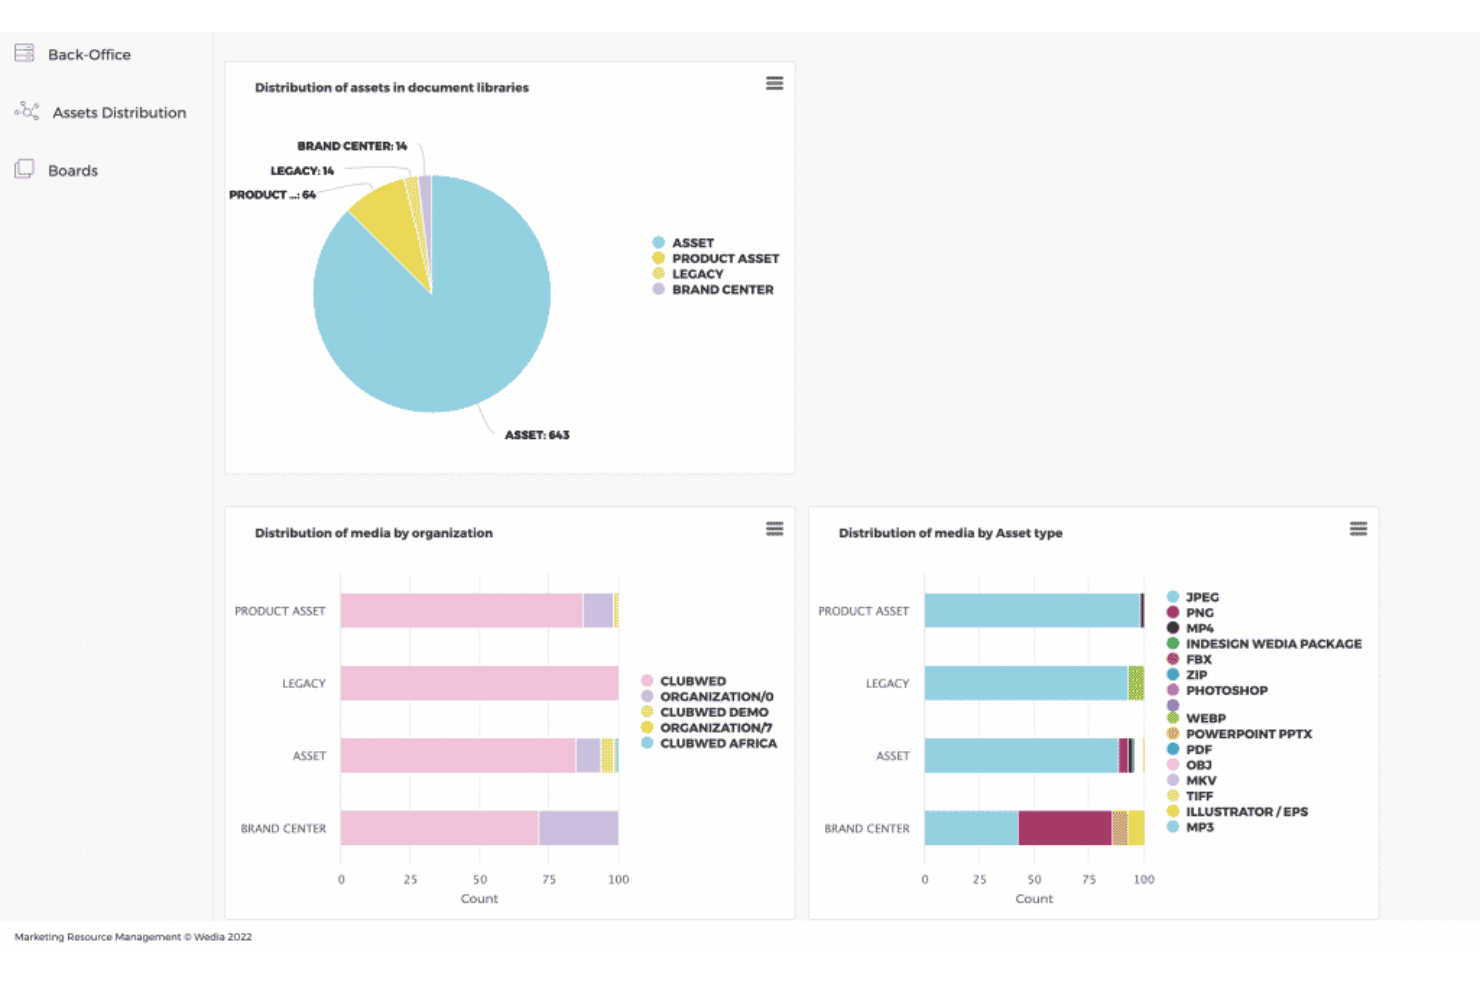Toggle PRODUCT ASSET legend entry
The height and width of the screenshot is (987, 1480).
tap(715, 258)
